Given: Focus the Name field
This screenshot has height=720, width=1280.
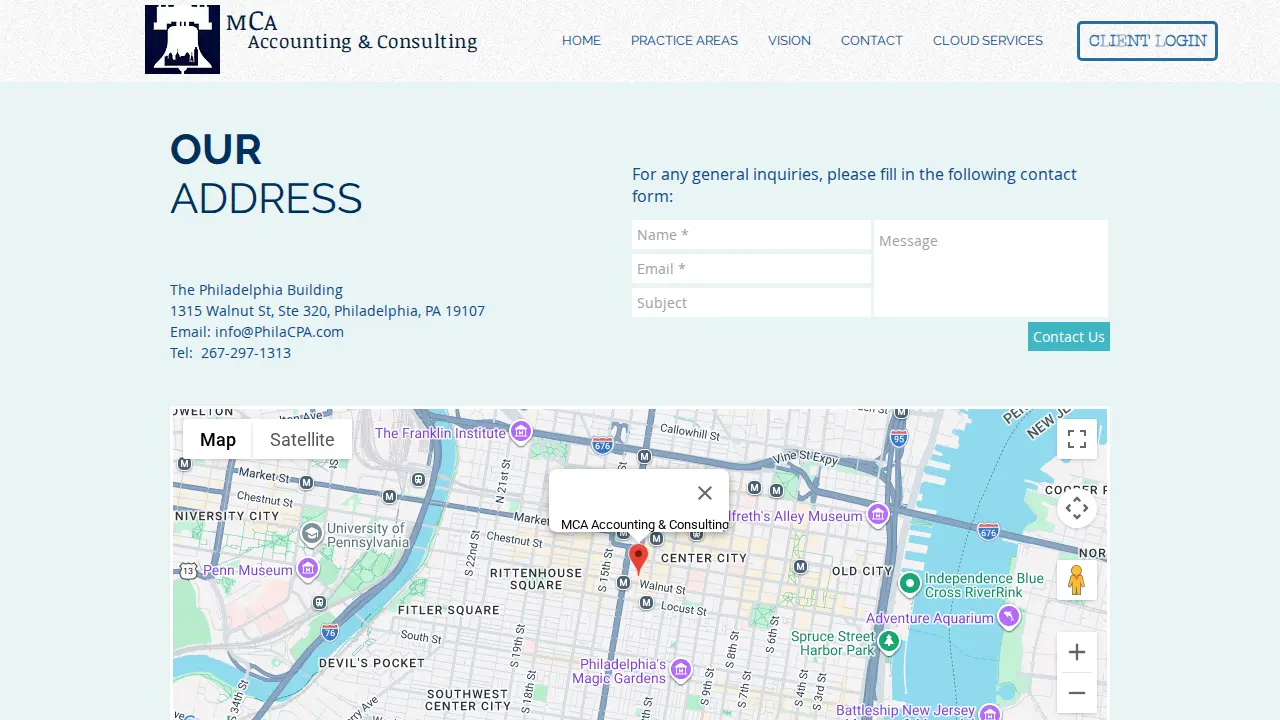Looking at the screenshot, I should (751, 235).
